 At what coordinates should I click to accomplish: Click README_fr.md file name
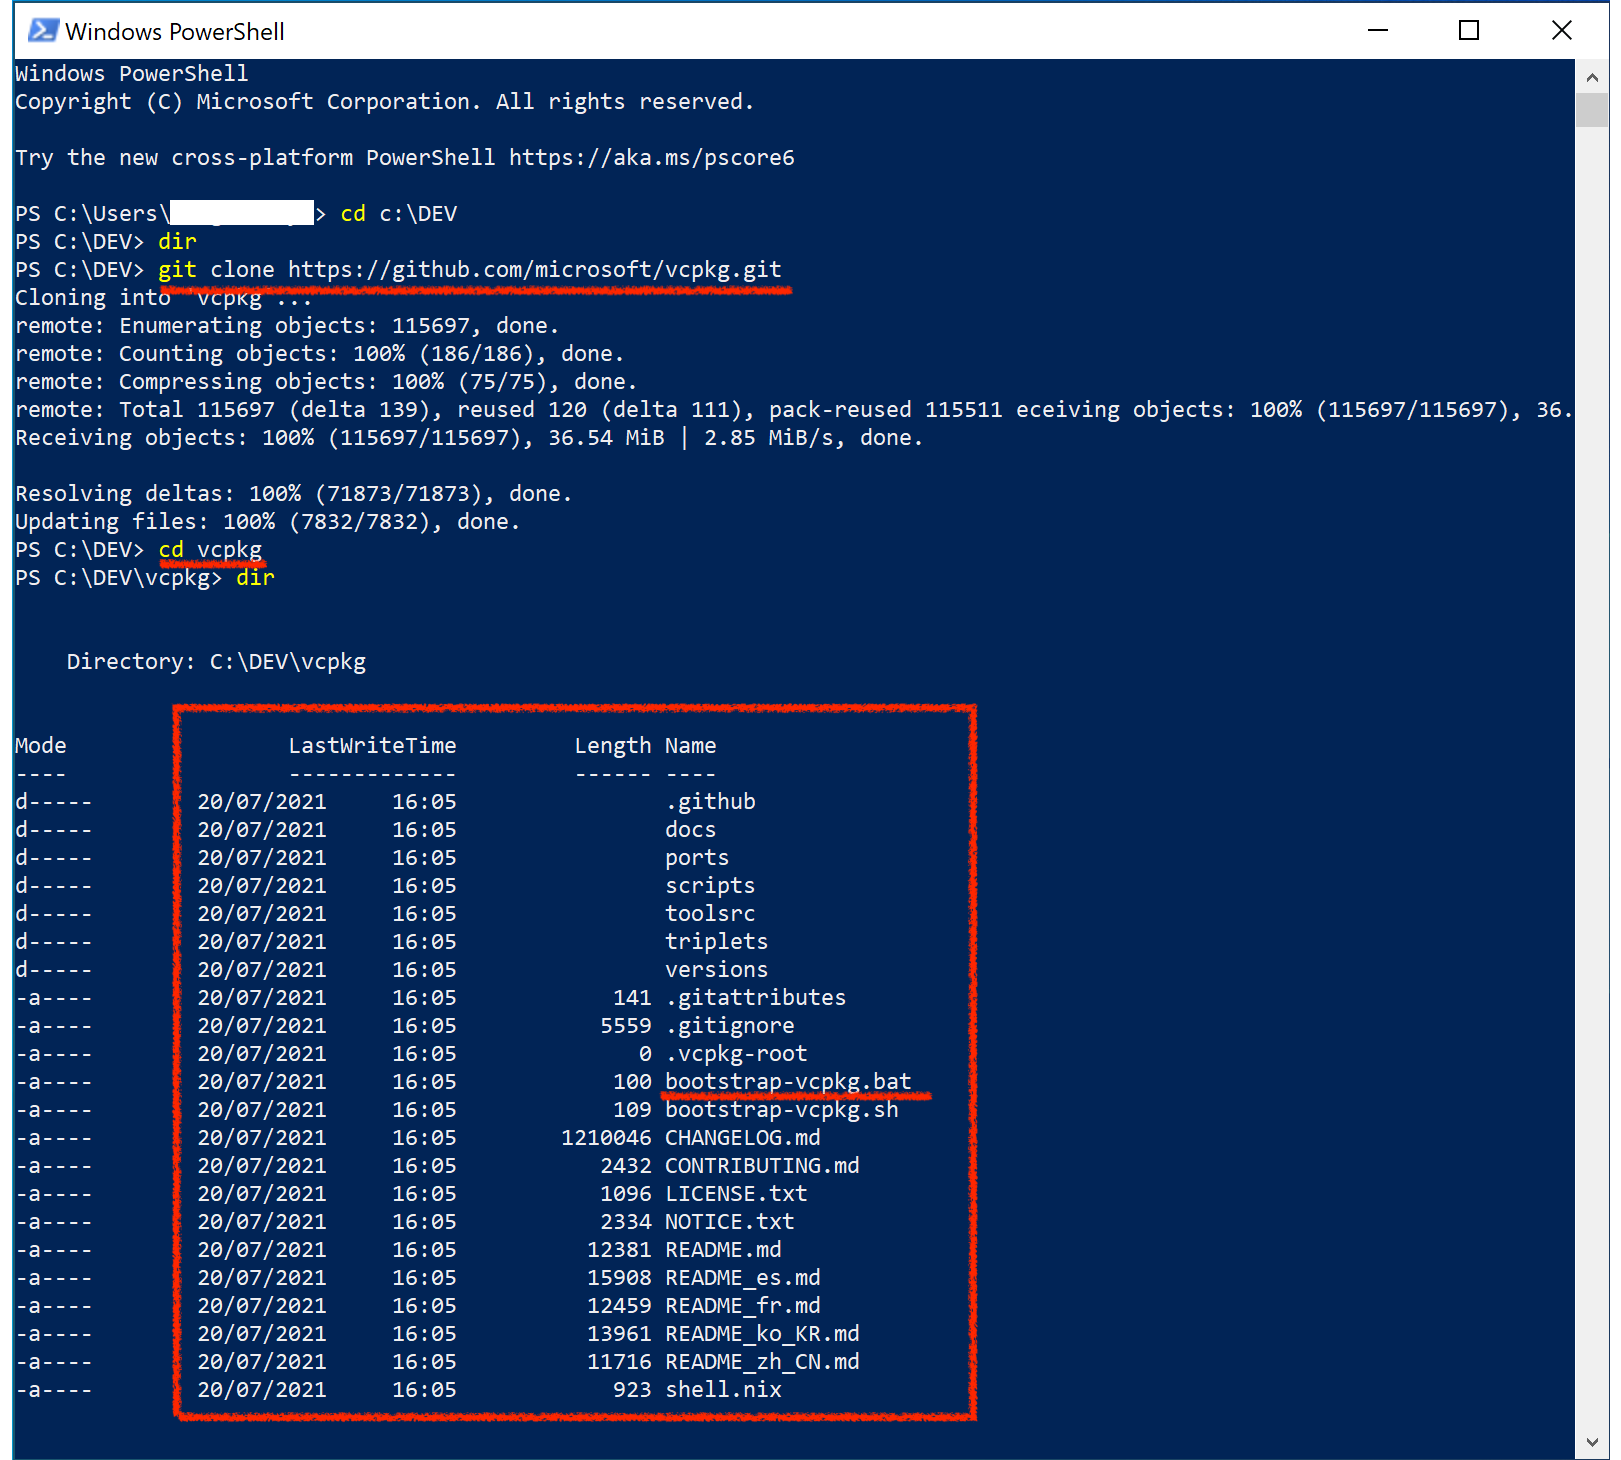[x=742, y=1306]
